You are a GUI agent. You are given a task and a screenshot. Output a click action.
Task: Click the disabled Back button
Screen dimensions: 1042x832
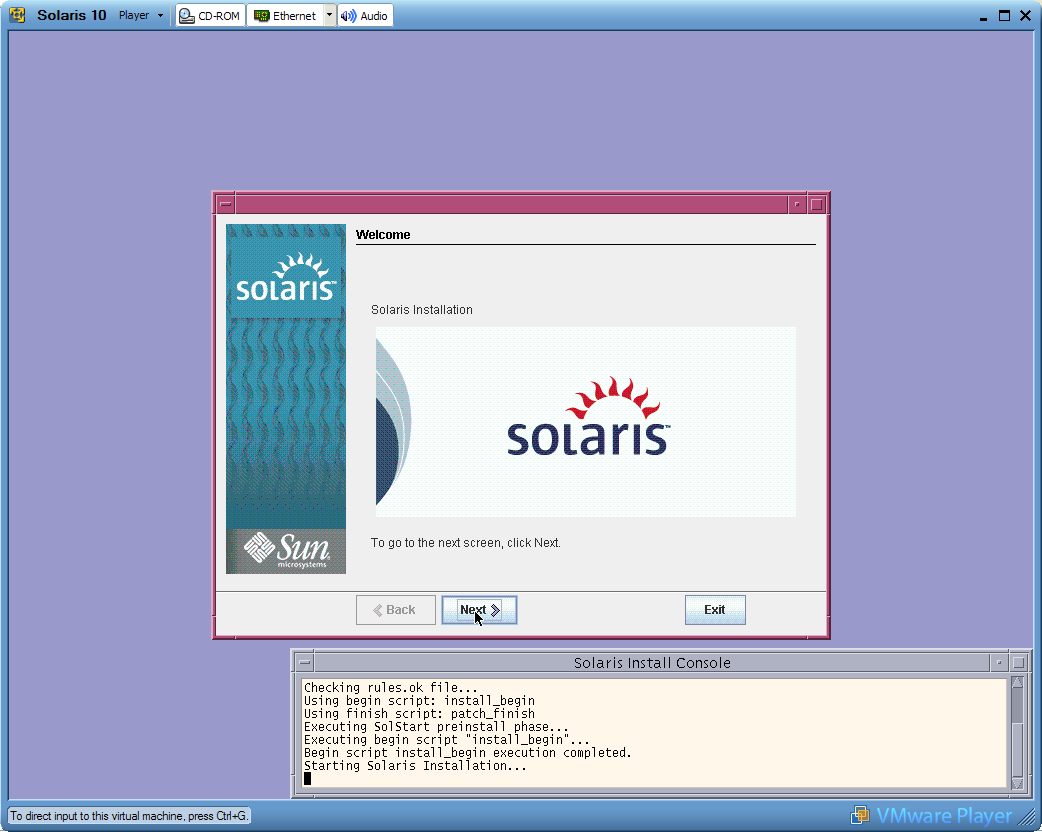coord(395,610)
